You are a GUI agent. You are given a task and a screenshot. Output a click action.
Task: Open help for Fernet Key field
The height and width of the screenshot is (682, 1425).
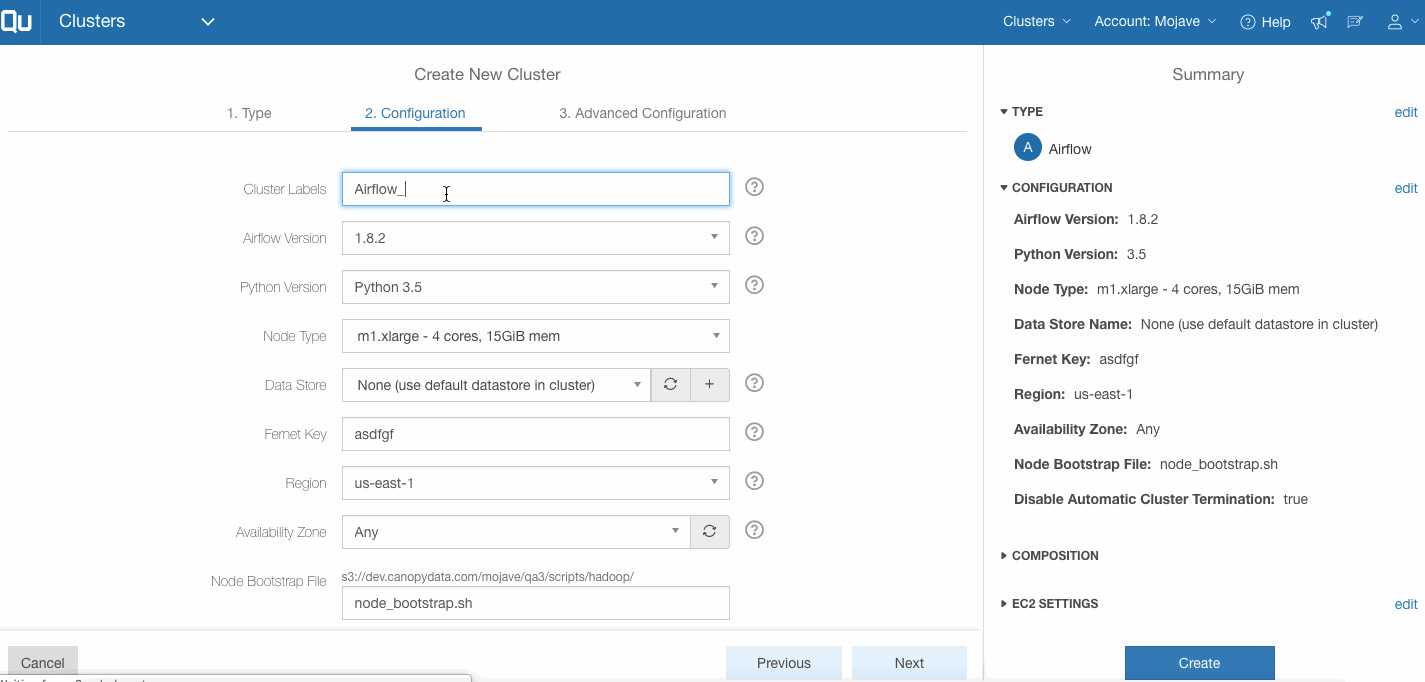(x=755, y=432)
